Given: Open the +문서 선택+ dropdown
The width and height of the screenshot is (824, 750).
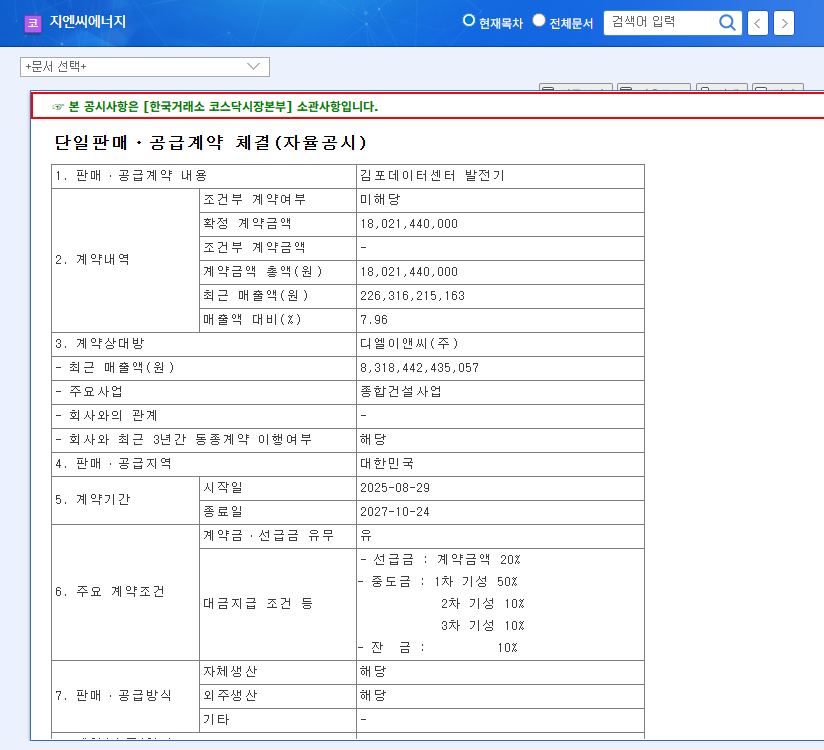Looking at the screenshot, I should pyautogui.click(x=145, y=67).
